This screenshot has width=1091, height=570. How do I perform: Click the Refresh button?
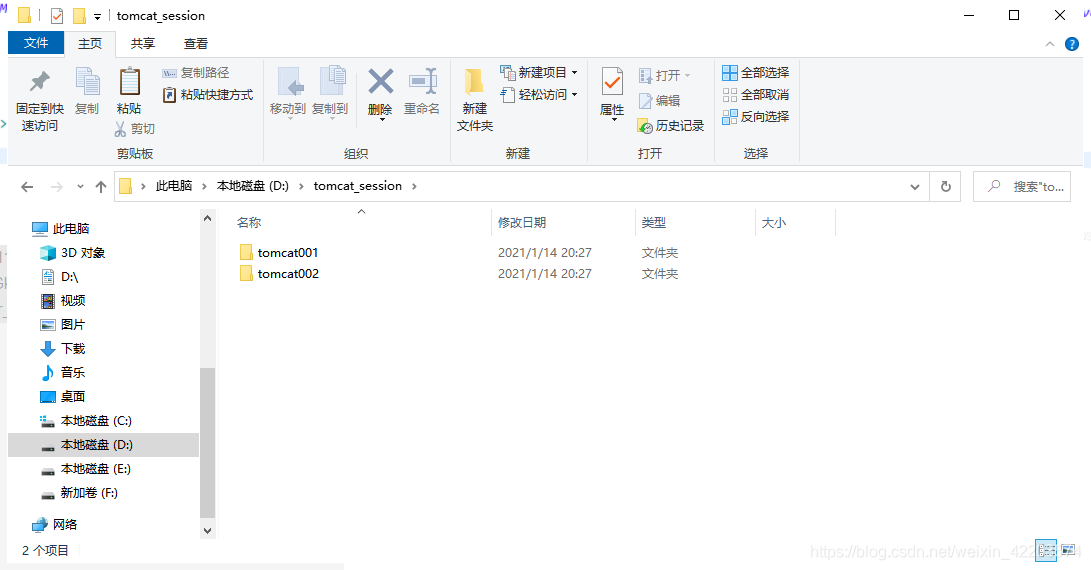pyautogui.click(x=946, y=187)
